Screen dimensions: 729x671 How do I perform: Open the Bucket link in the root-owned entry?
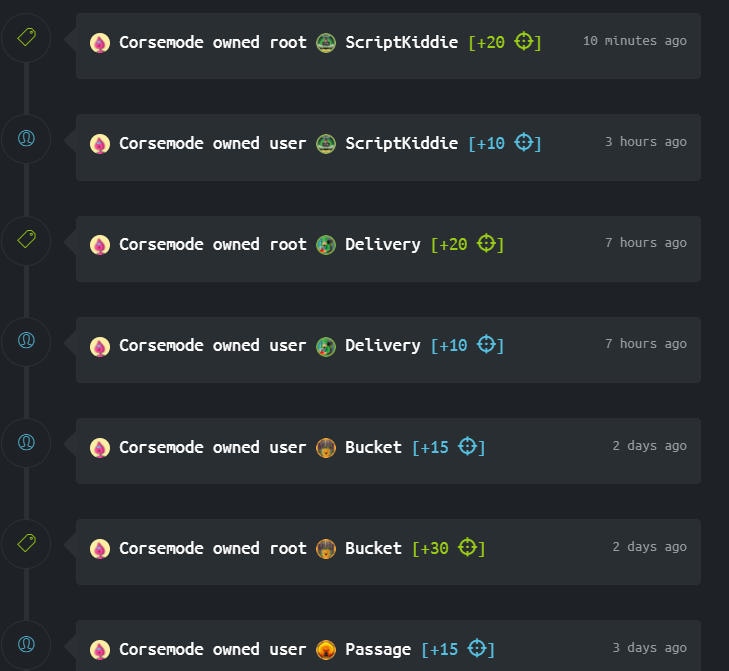[373, 548]
